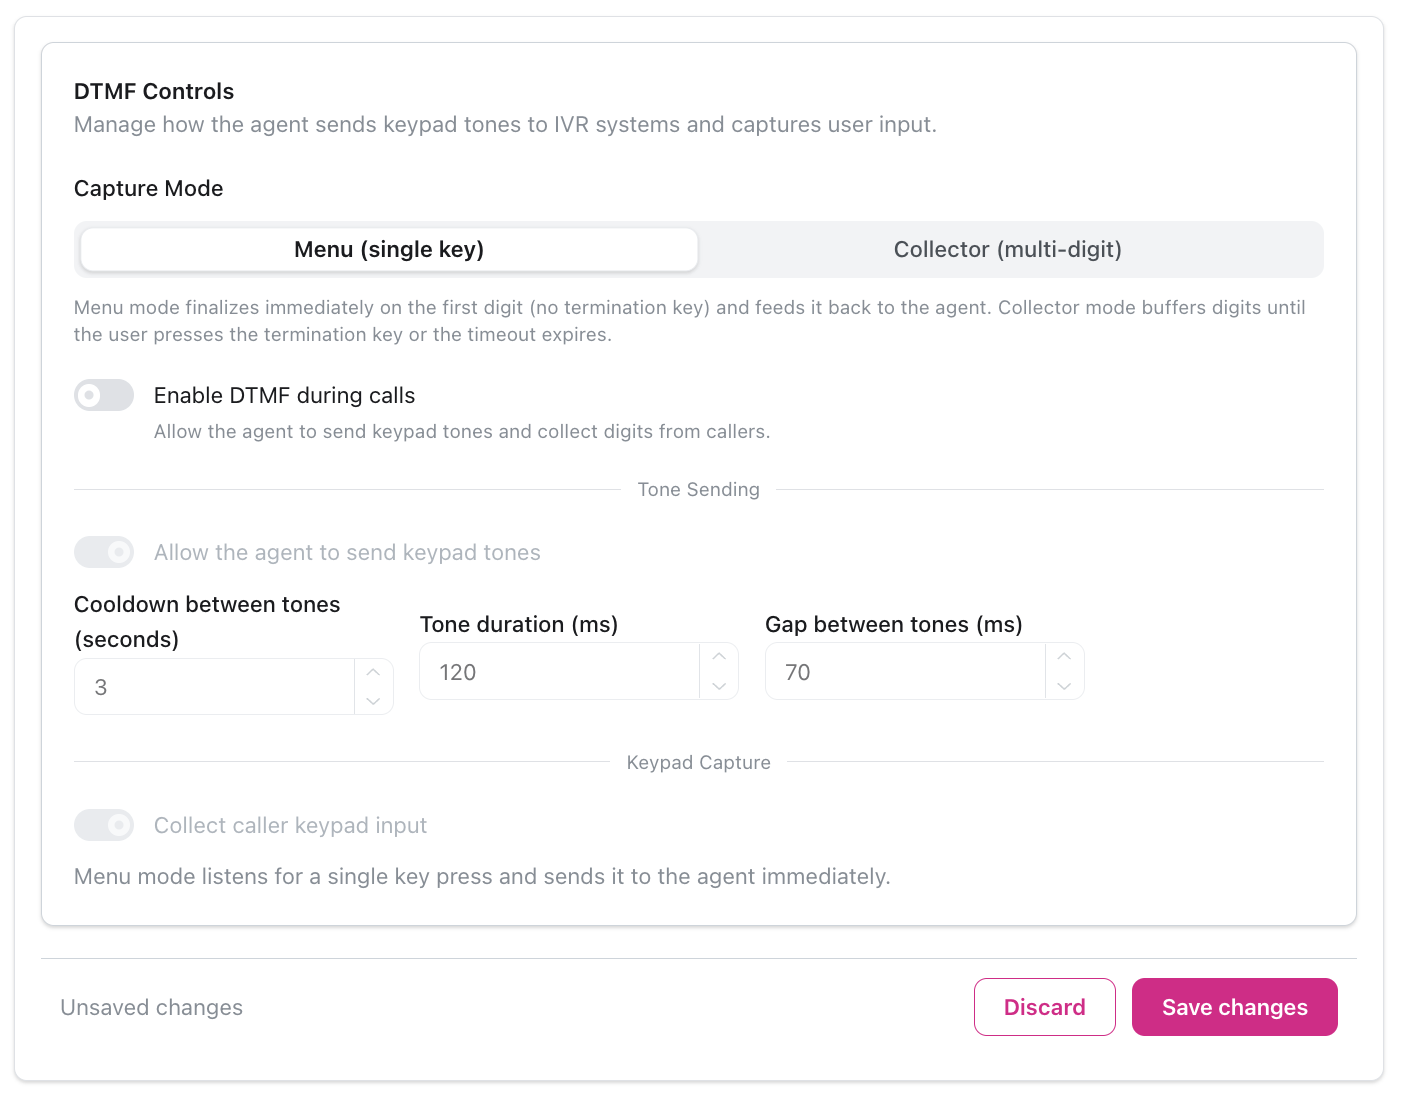Decrement the gap between tones value
This screenshot has height=1106, width=1402.
(1064, 686)
